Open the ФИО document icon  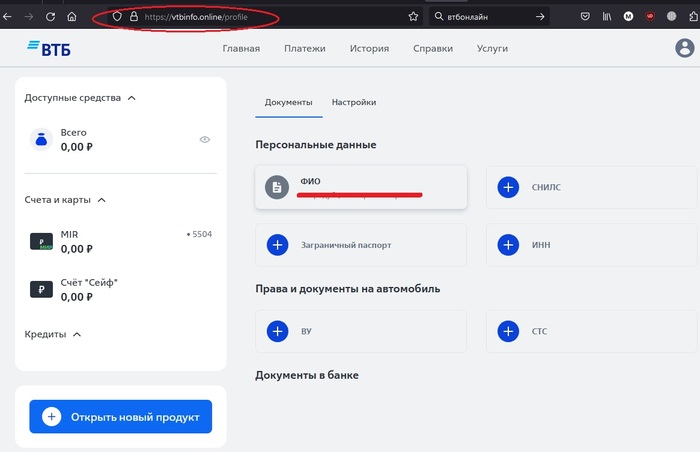pos(277,187)
